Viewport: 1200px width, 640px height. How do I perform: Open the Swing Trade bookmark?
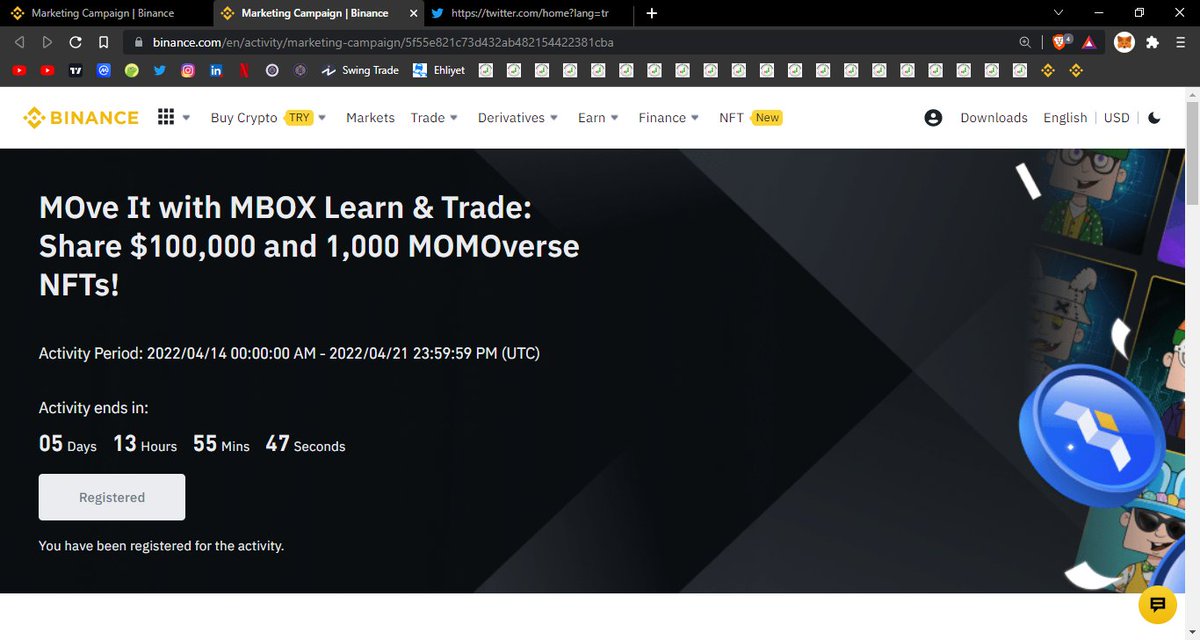[360, 70]
